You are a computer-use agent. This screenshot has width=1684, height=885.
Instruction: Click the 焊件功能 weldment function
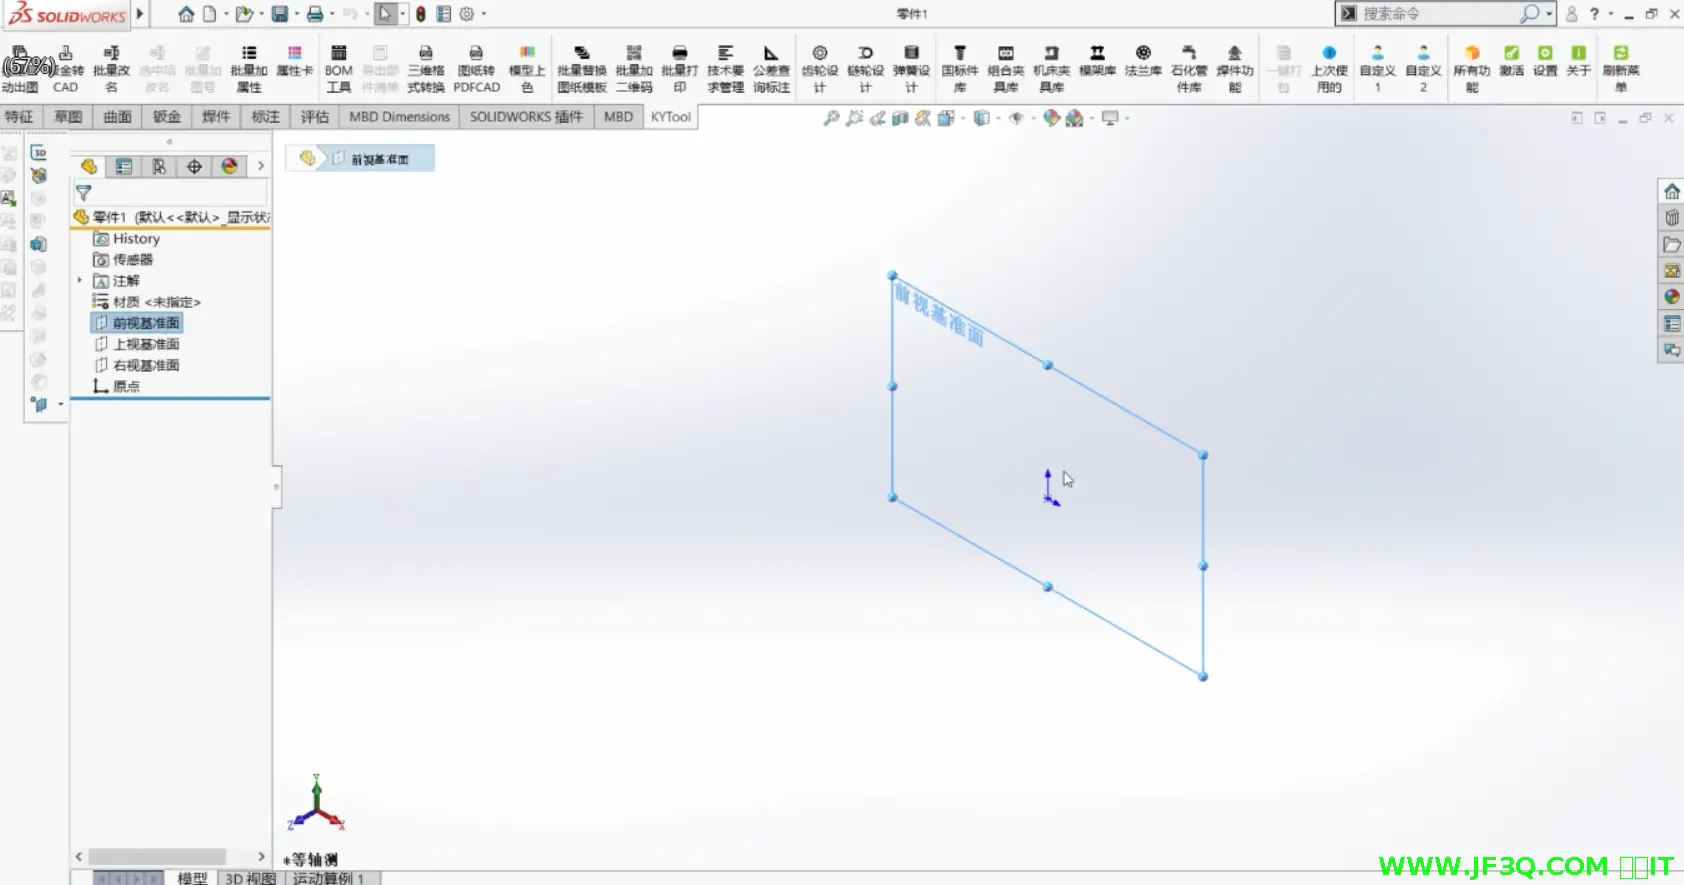(1235, 68)
